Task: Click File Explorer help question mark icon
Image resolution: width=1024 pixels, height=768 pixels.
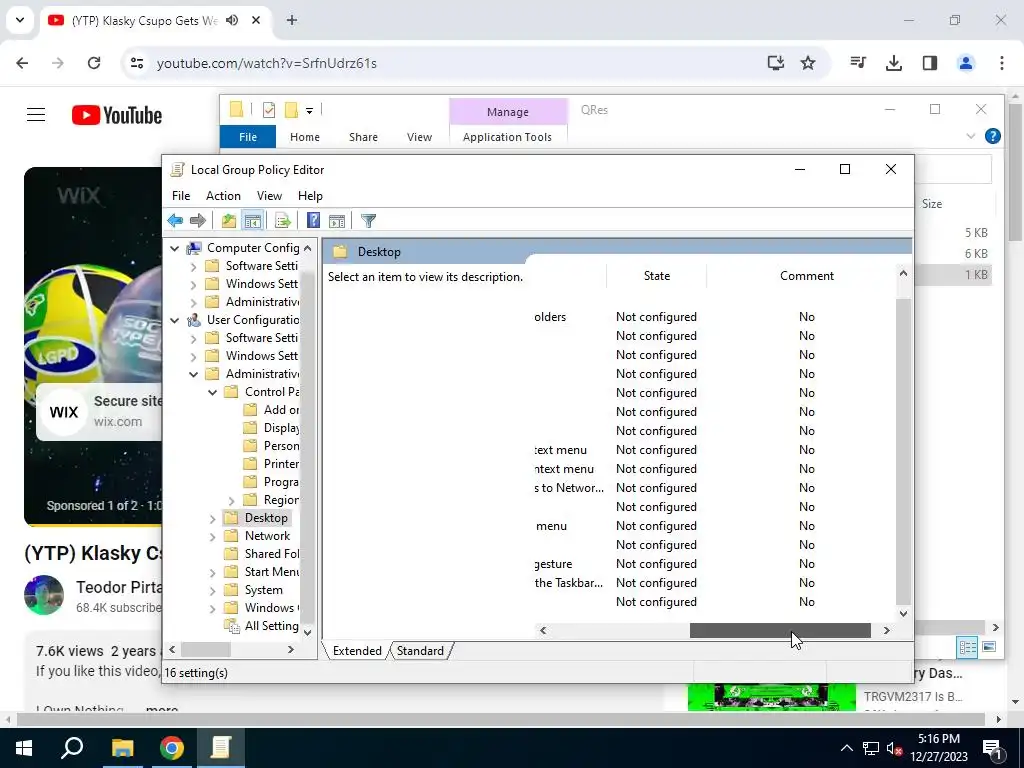Action: [993, 136]
